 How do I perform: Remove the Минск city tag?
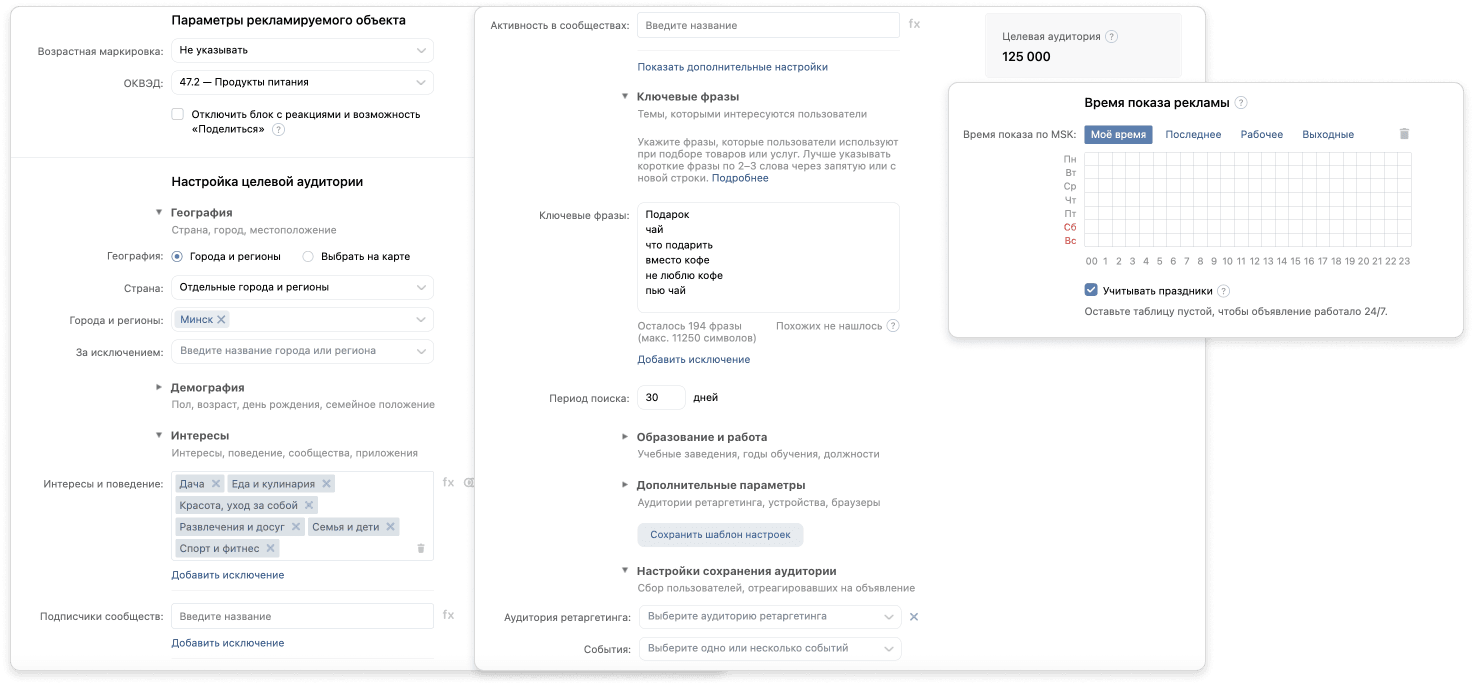[x=222, y=319]
